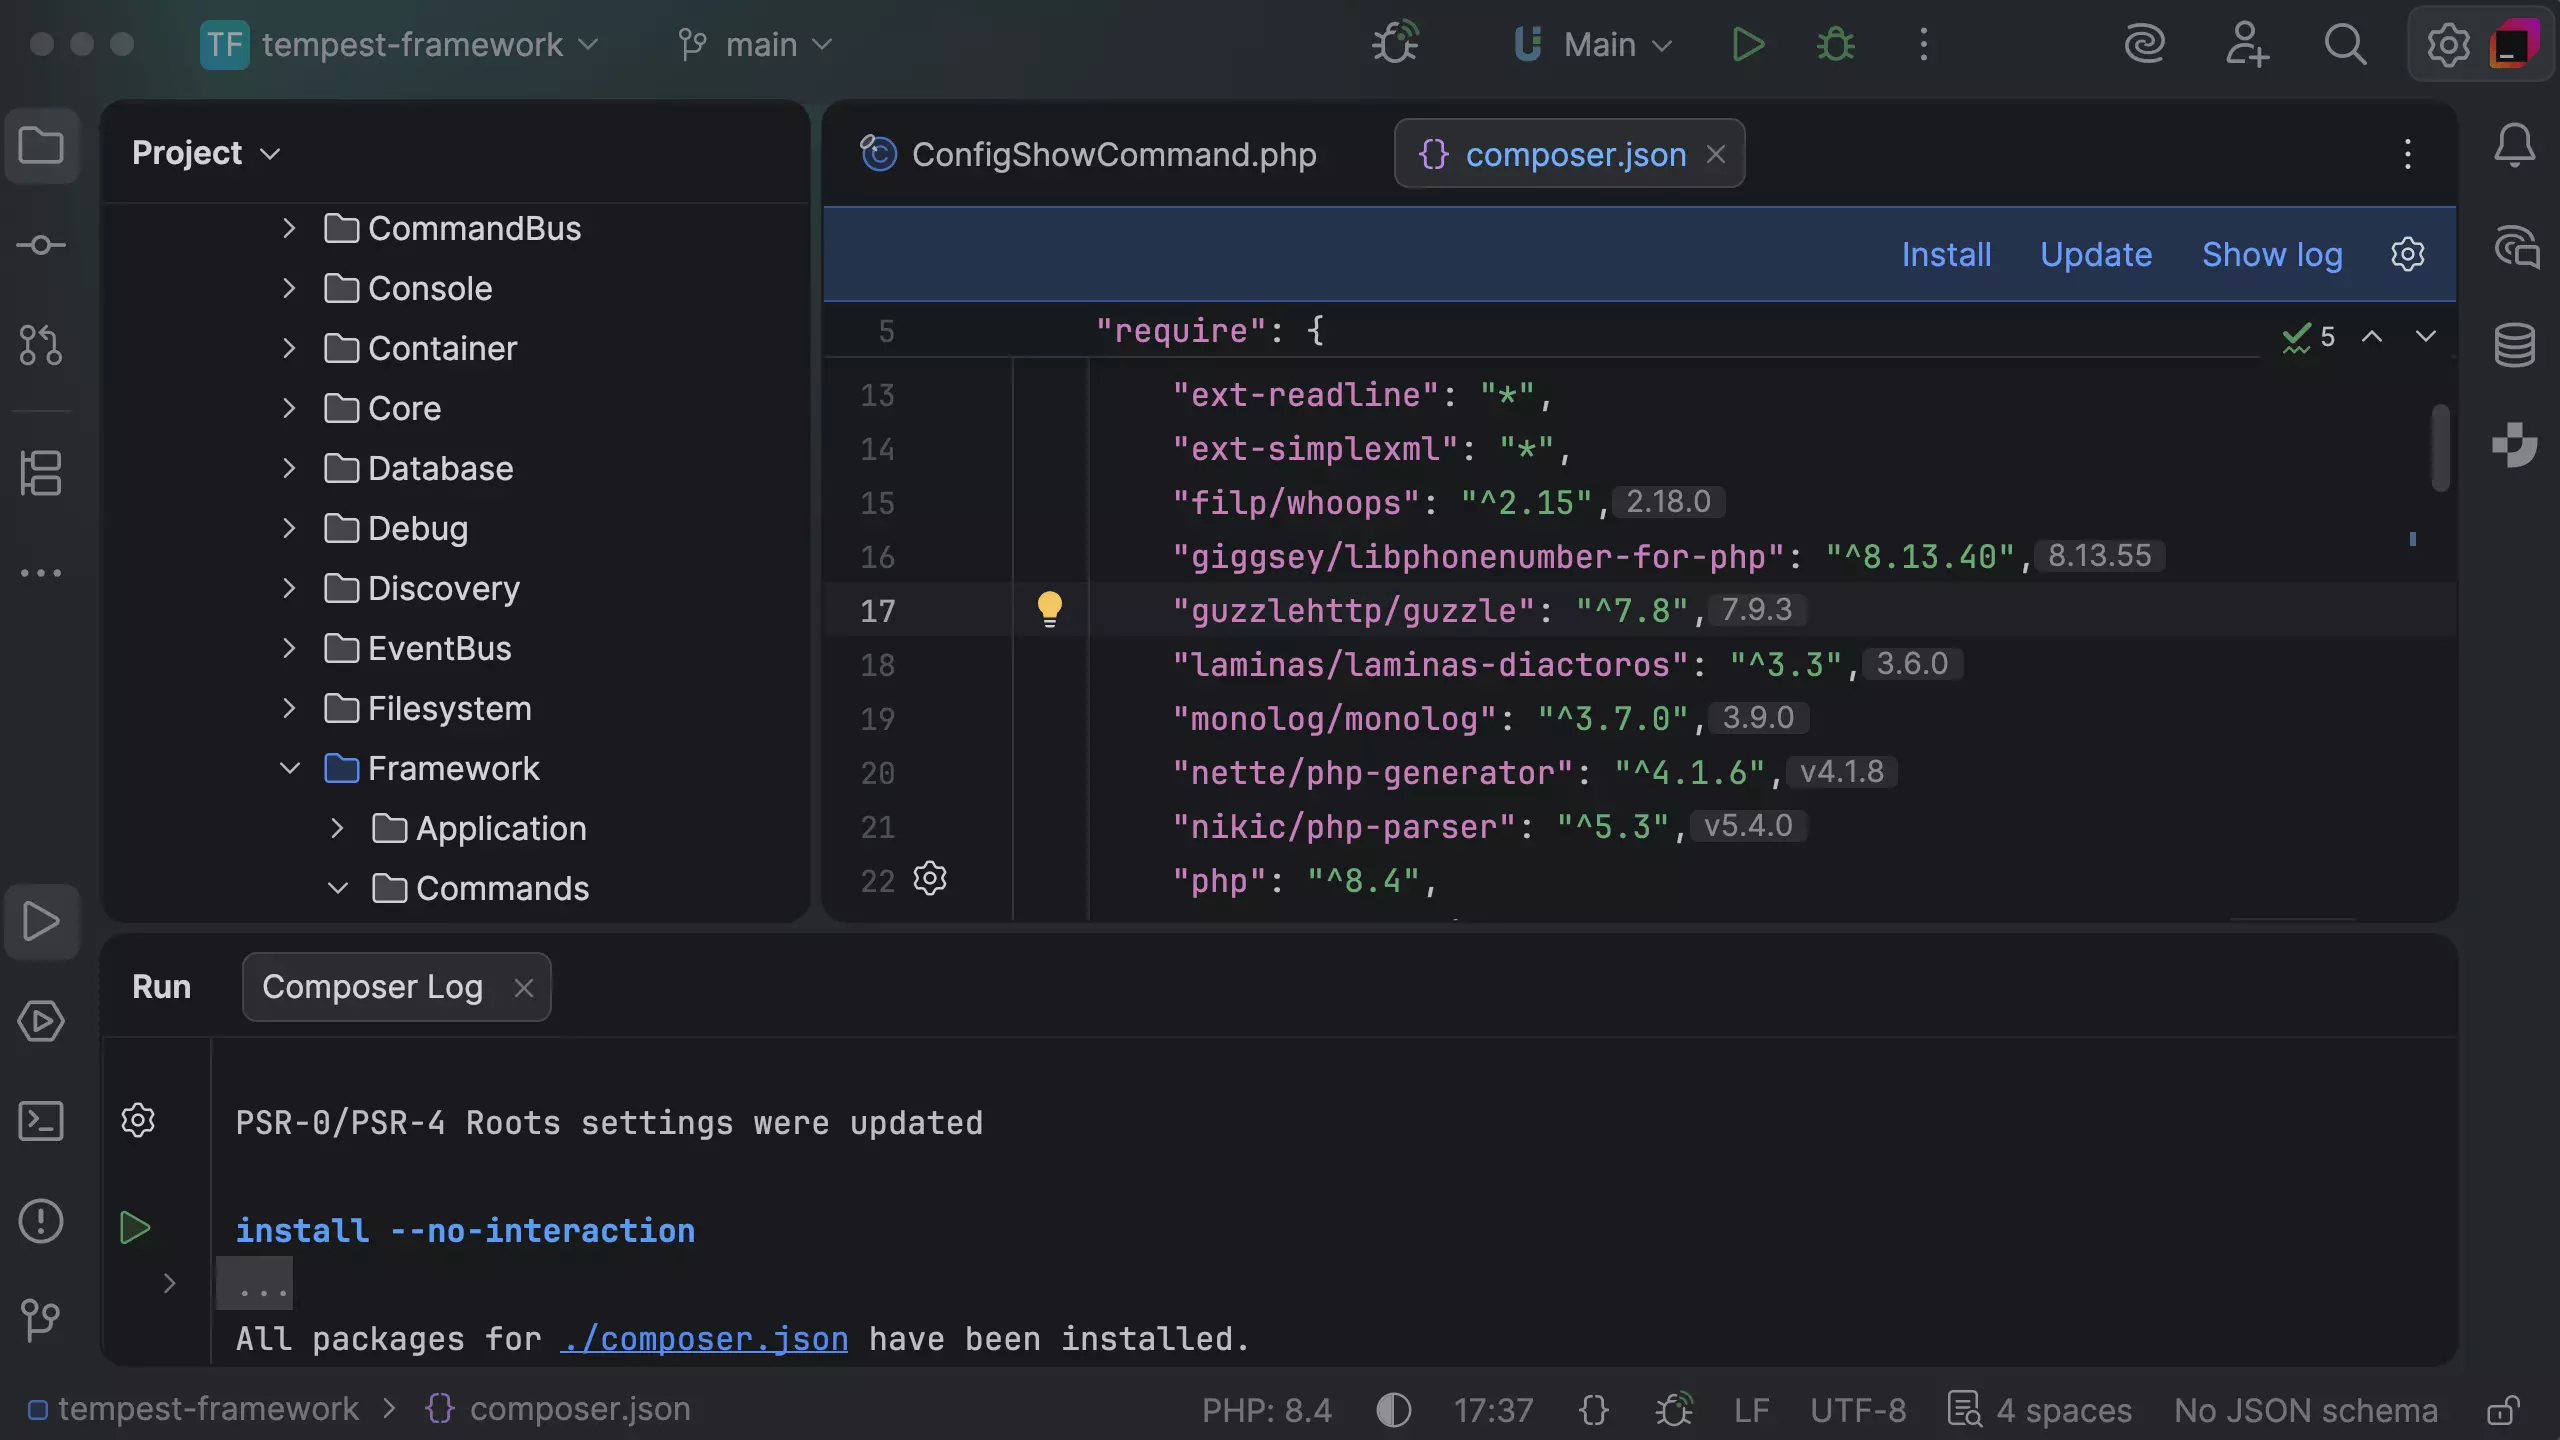The width and height of the screenshot is (2560, 1440).
Task: Open the Terminal tool window icon
Action: (x=41, y=1121)
